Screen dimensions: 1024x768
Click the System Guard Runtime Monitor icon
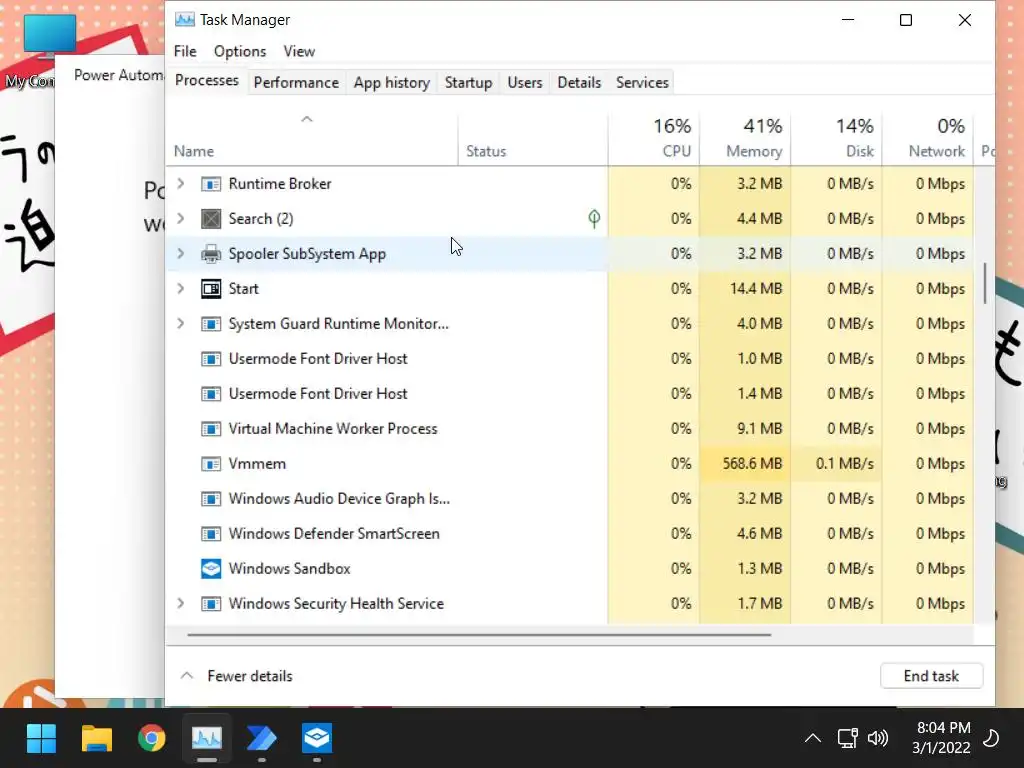coord(210,324)
